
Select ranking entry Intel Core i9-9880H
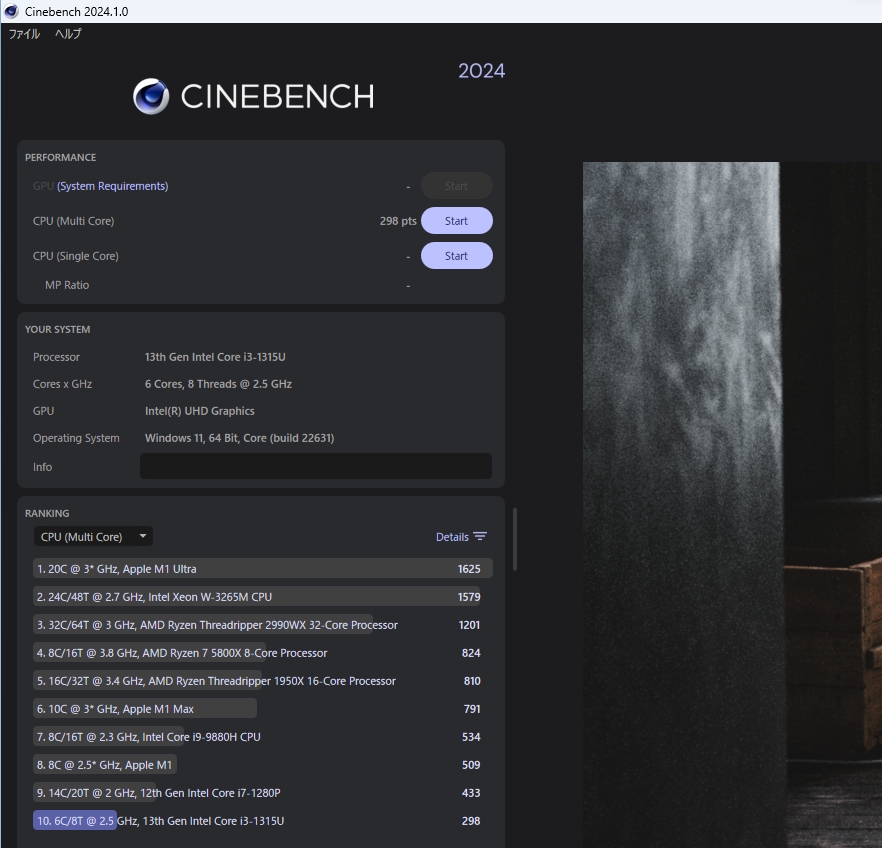click(263, 737)
